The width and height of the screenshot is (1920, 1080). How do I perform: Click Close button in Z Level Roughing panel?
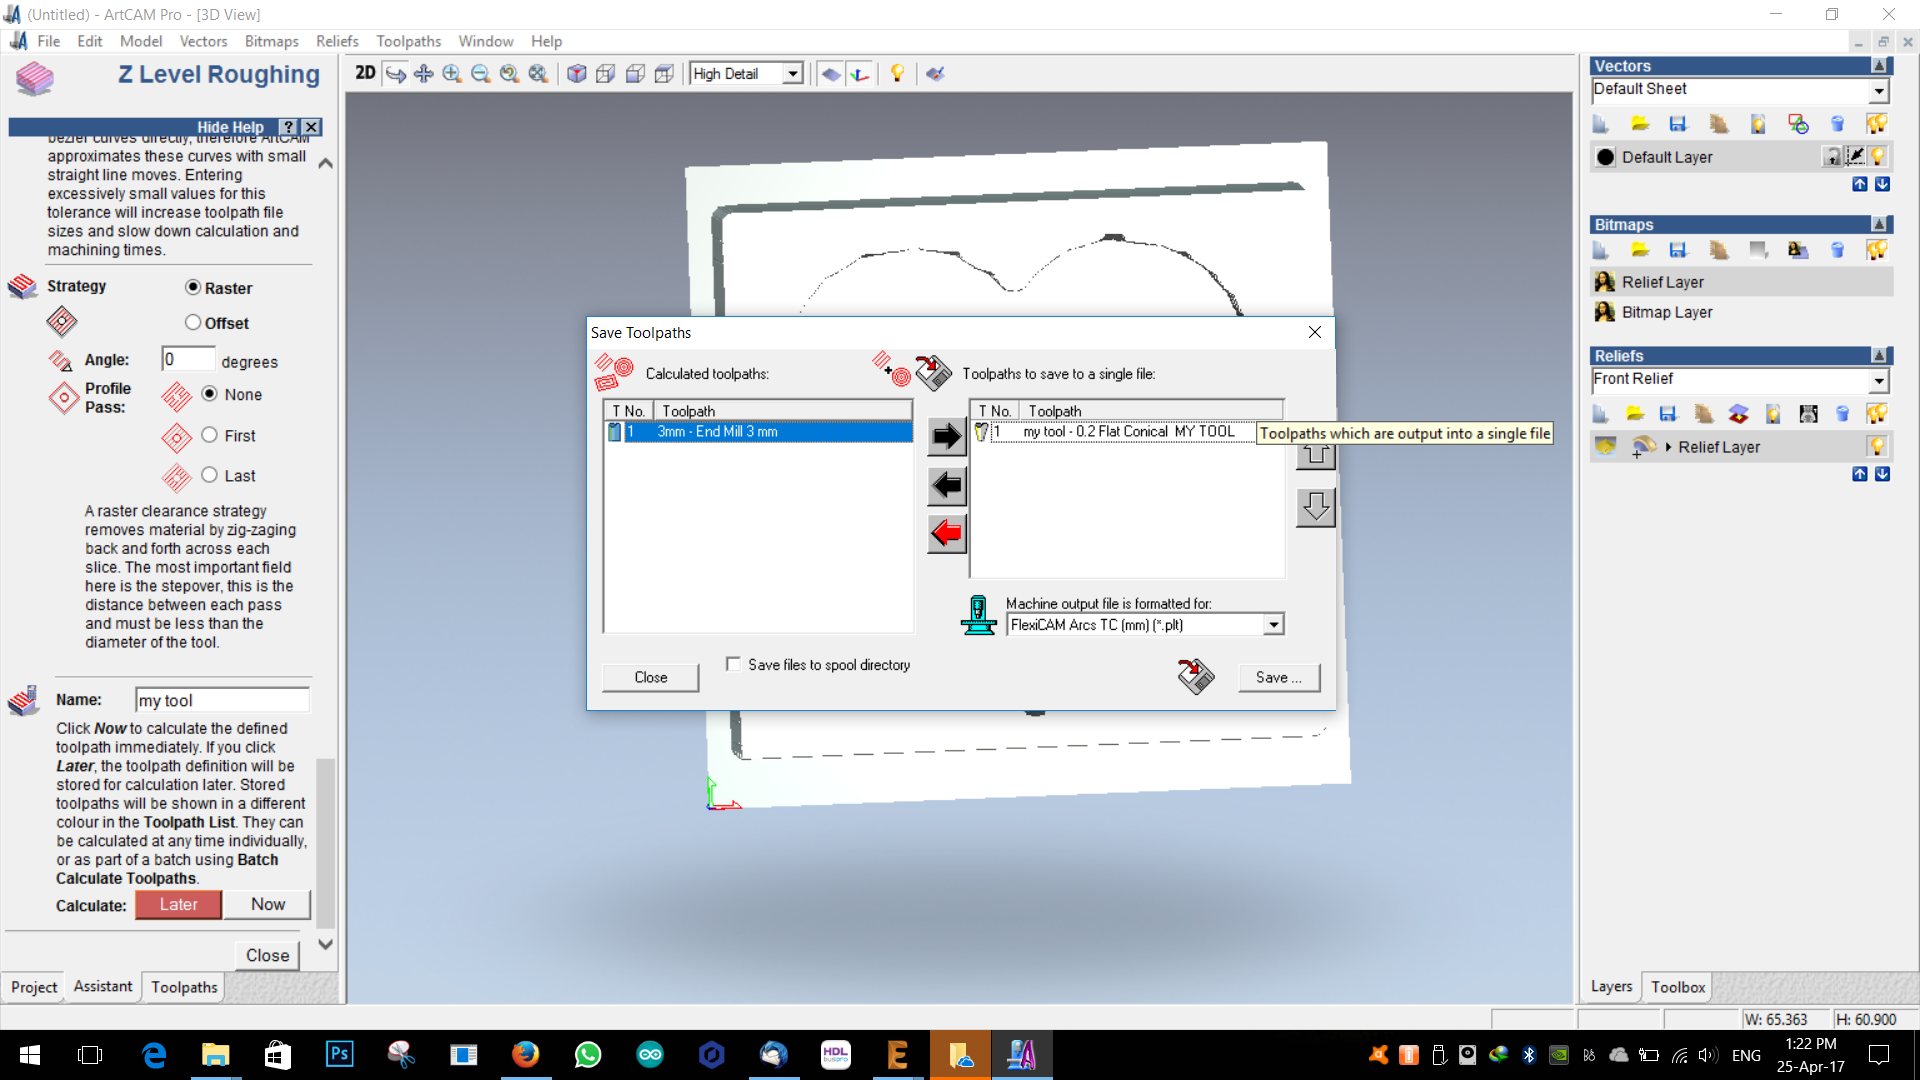click(x=268, y=955)
